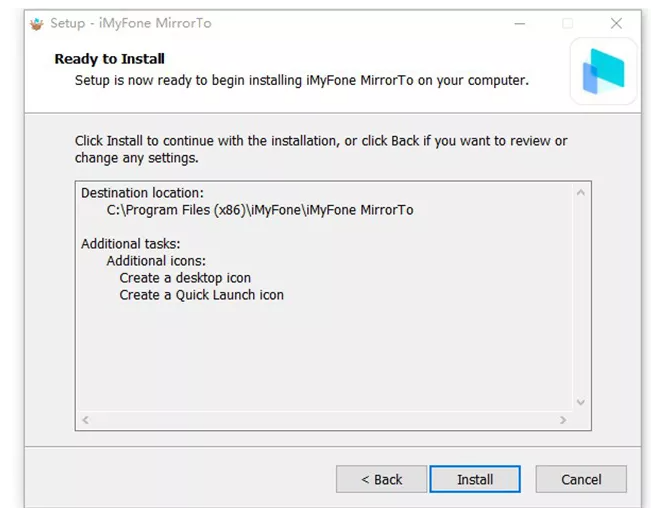The width and height of the screenshot is (651, 515).
Task: Click the installation path line C:\Program Files (x86)
Action: (260, 210)
